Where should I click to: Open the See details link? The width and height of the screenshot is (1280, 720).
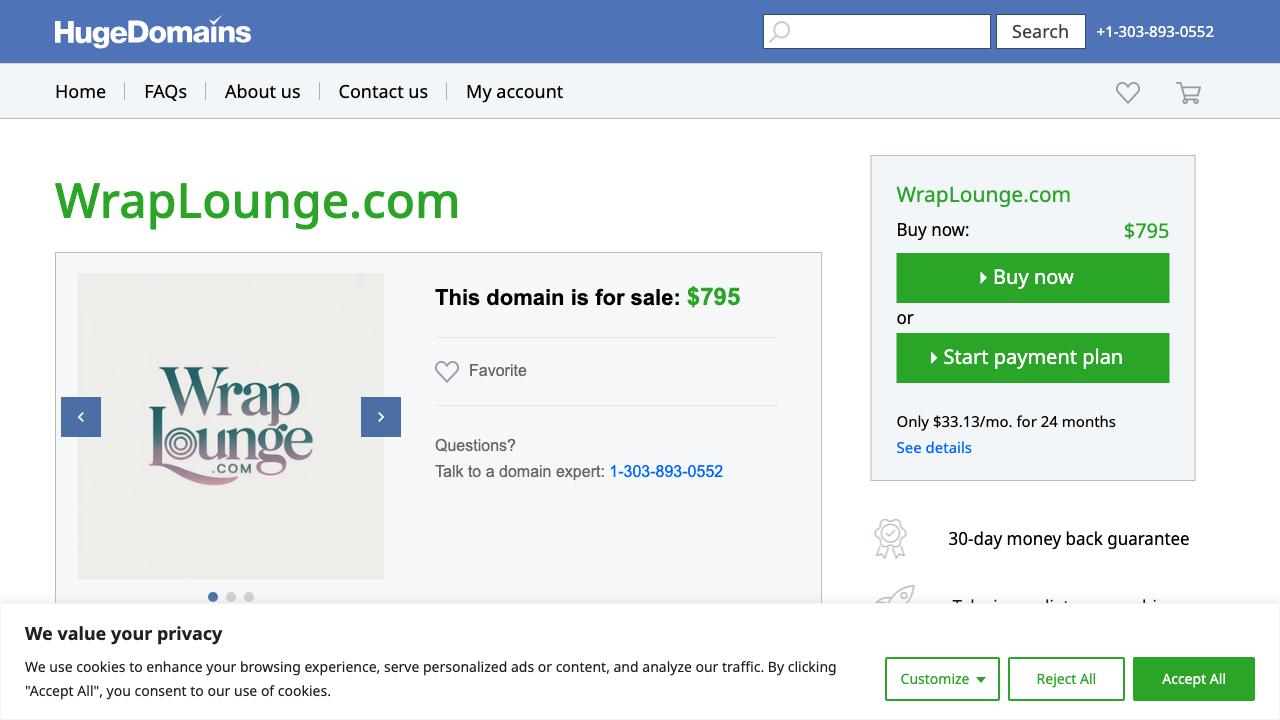point(933,447)
